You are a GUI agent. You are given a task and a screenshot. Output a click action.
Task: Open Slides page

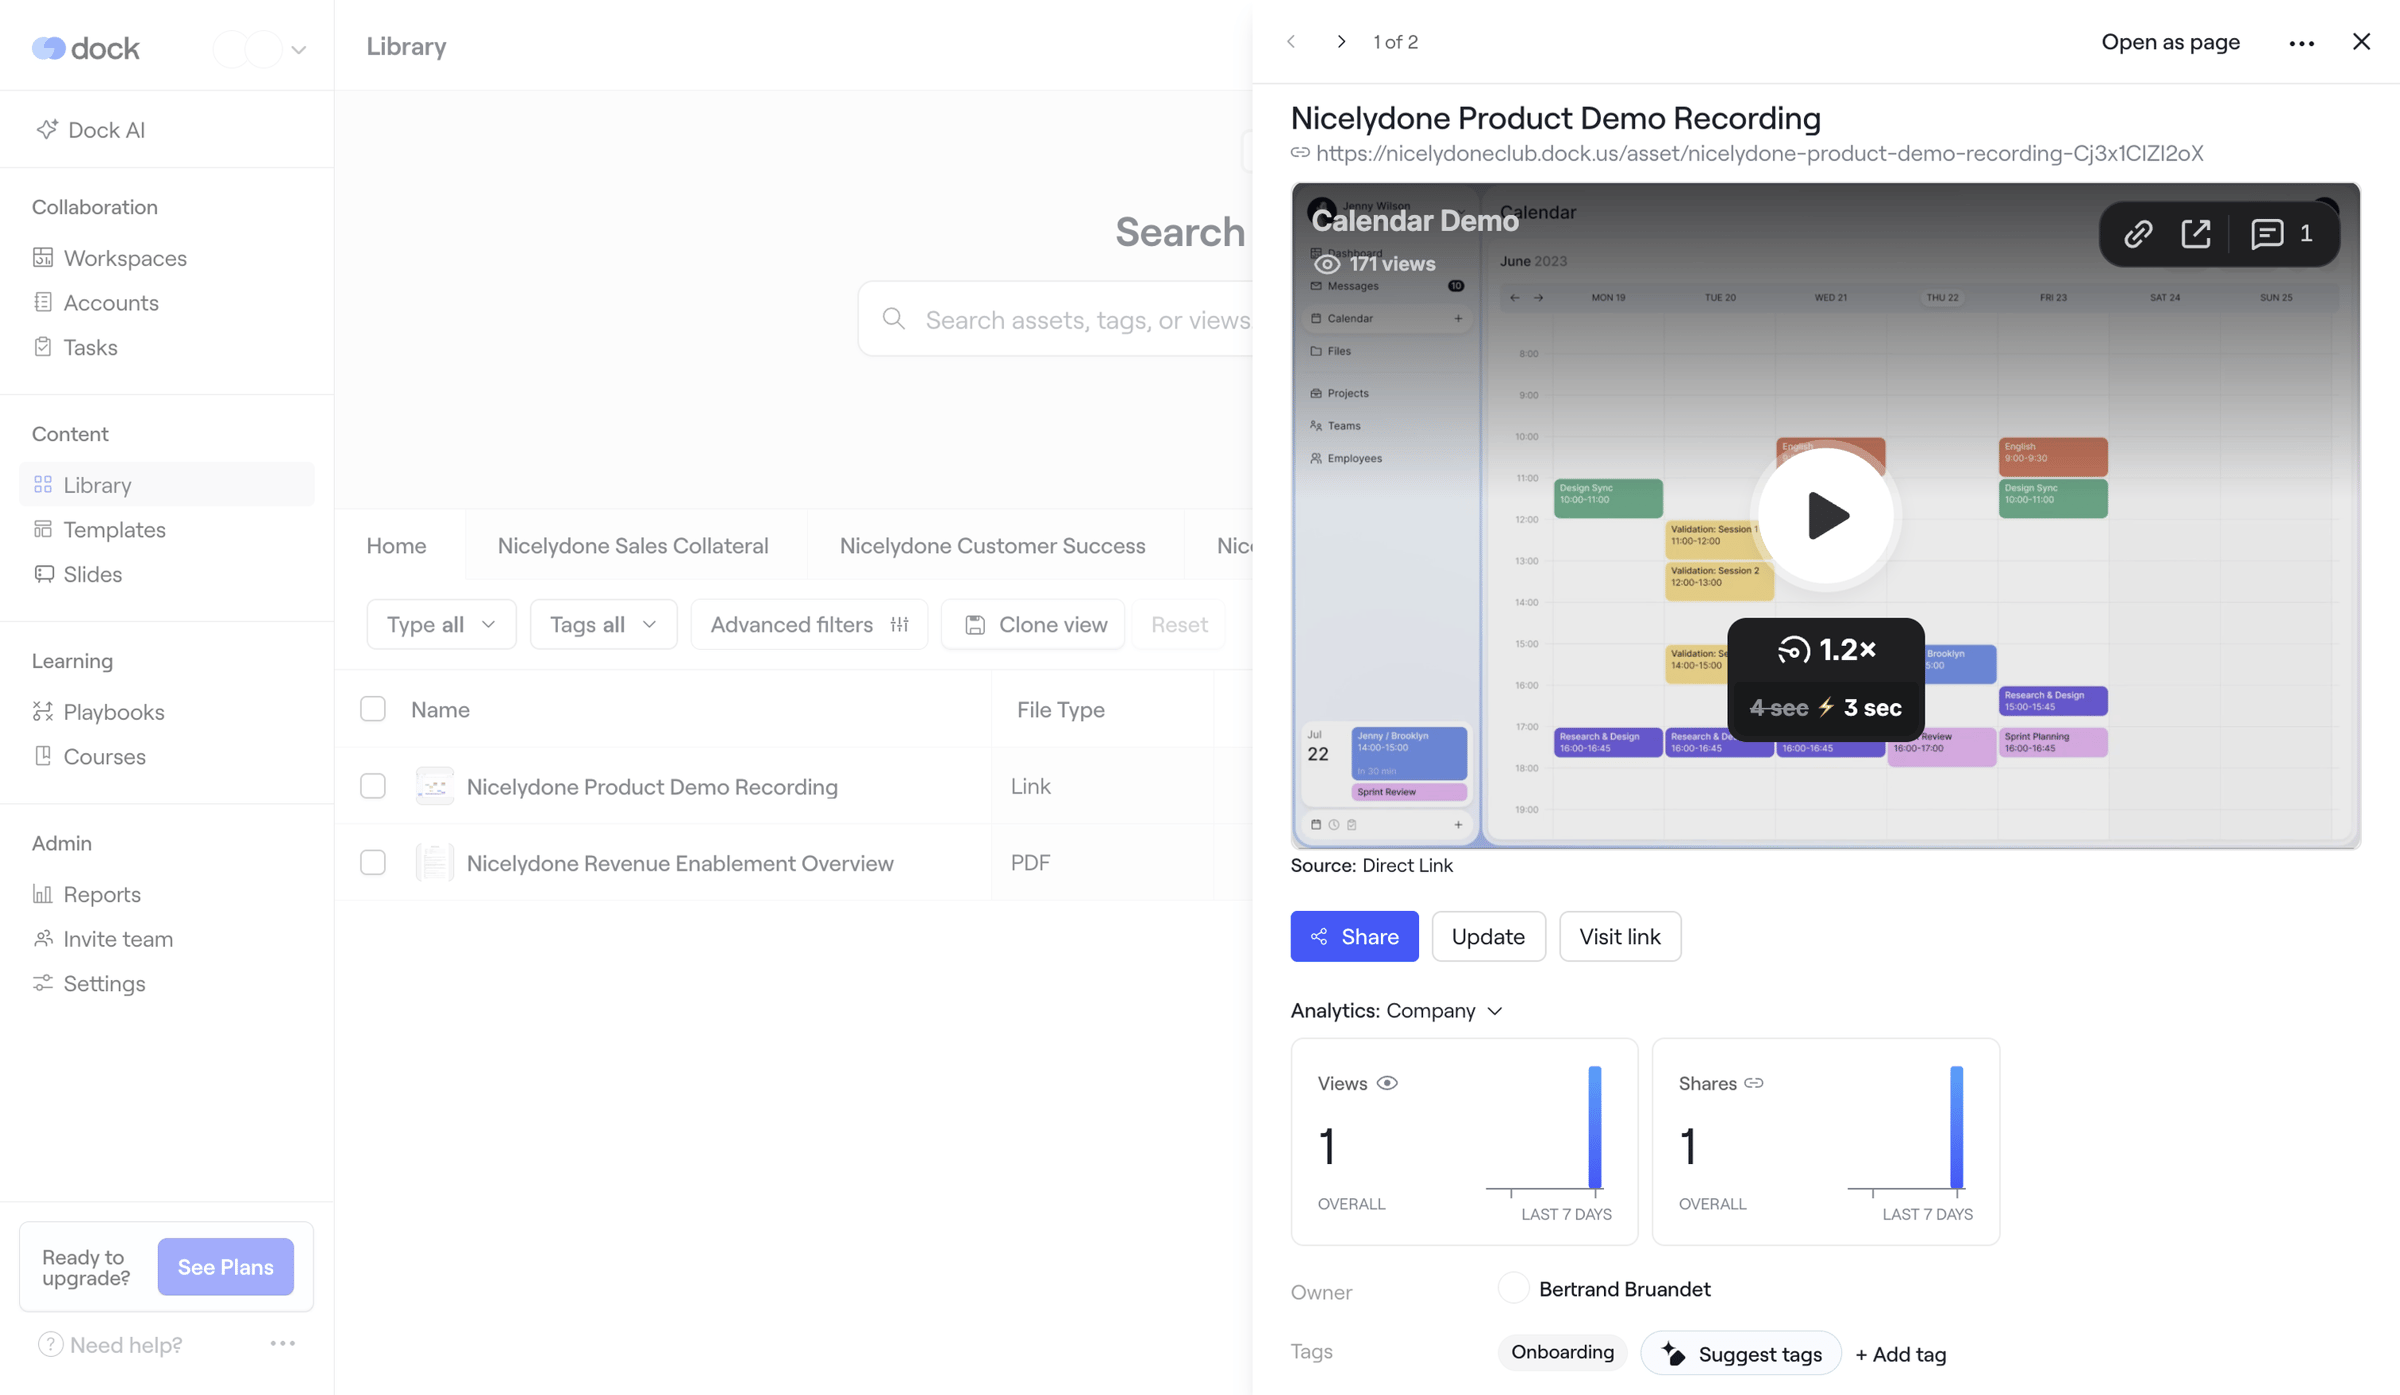(77, 574)
